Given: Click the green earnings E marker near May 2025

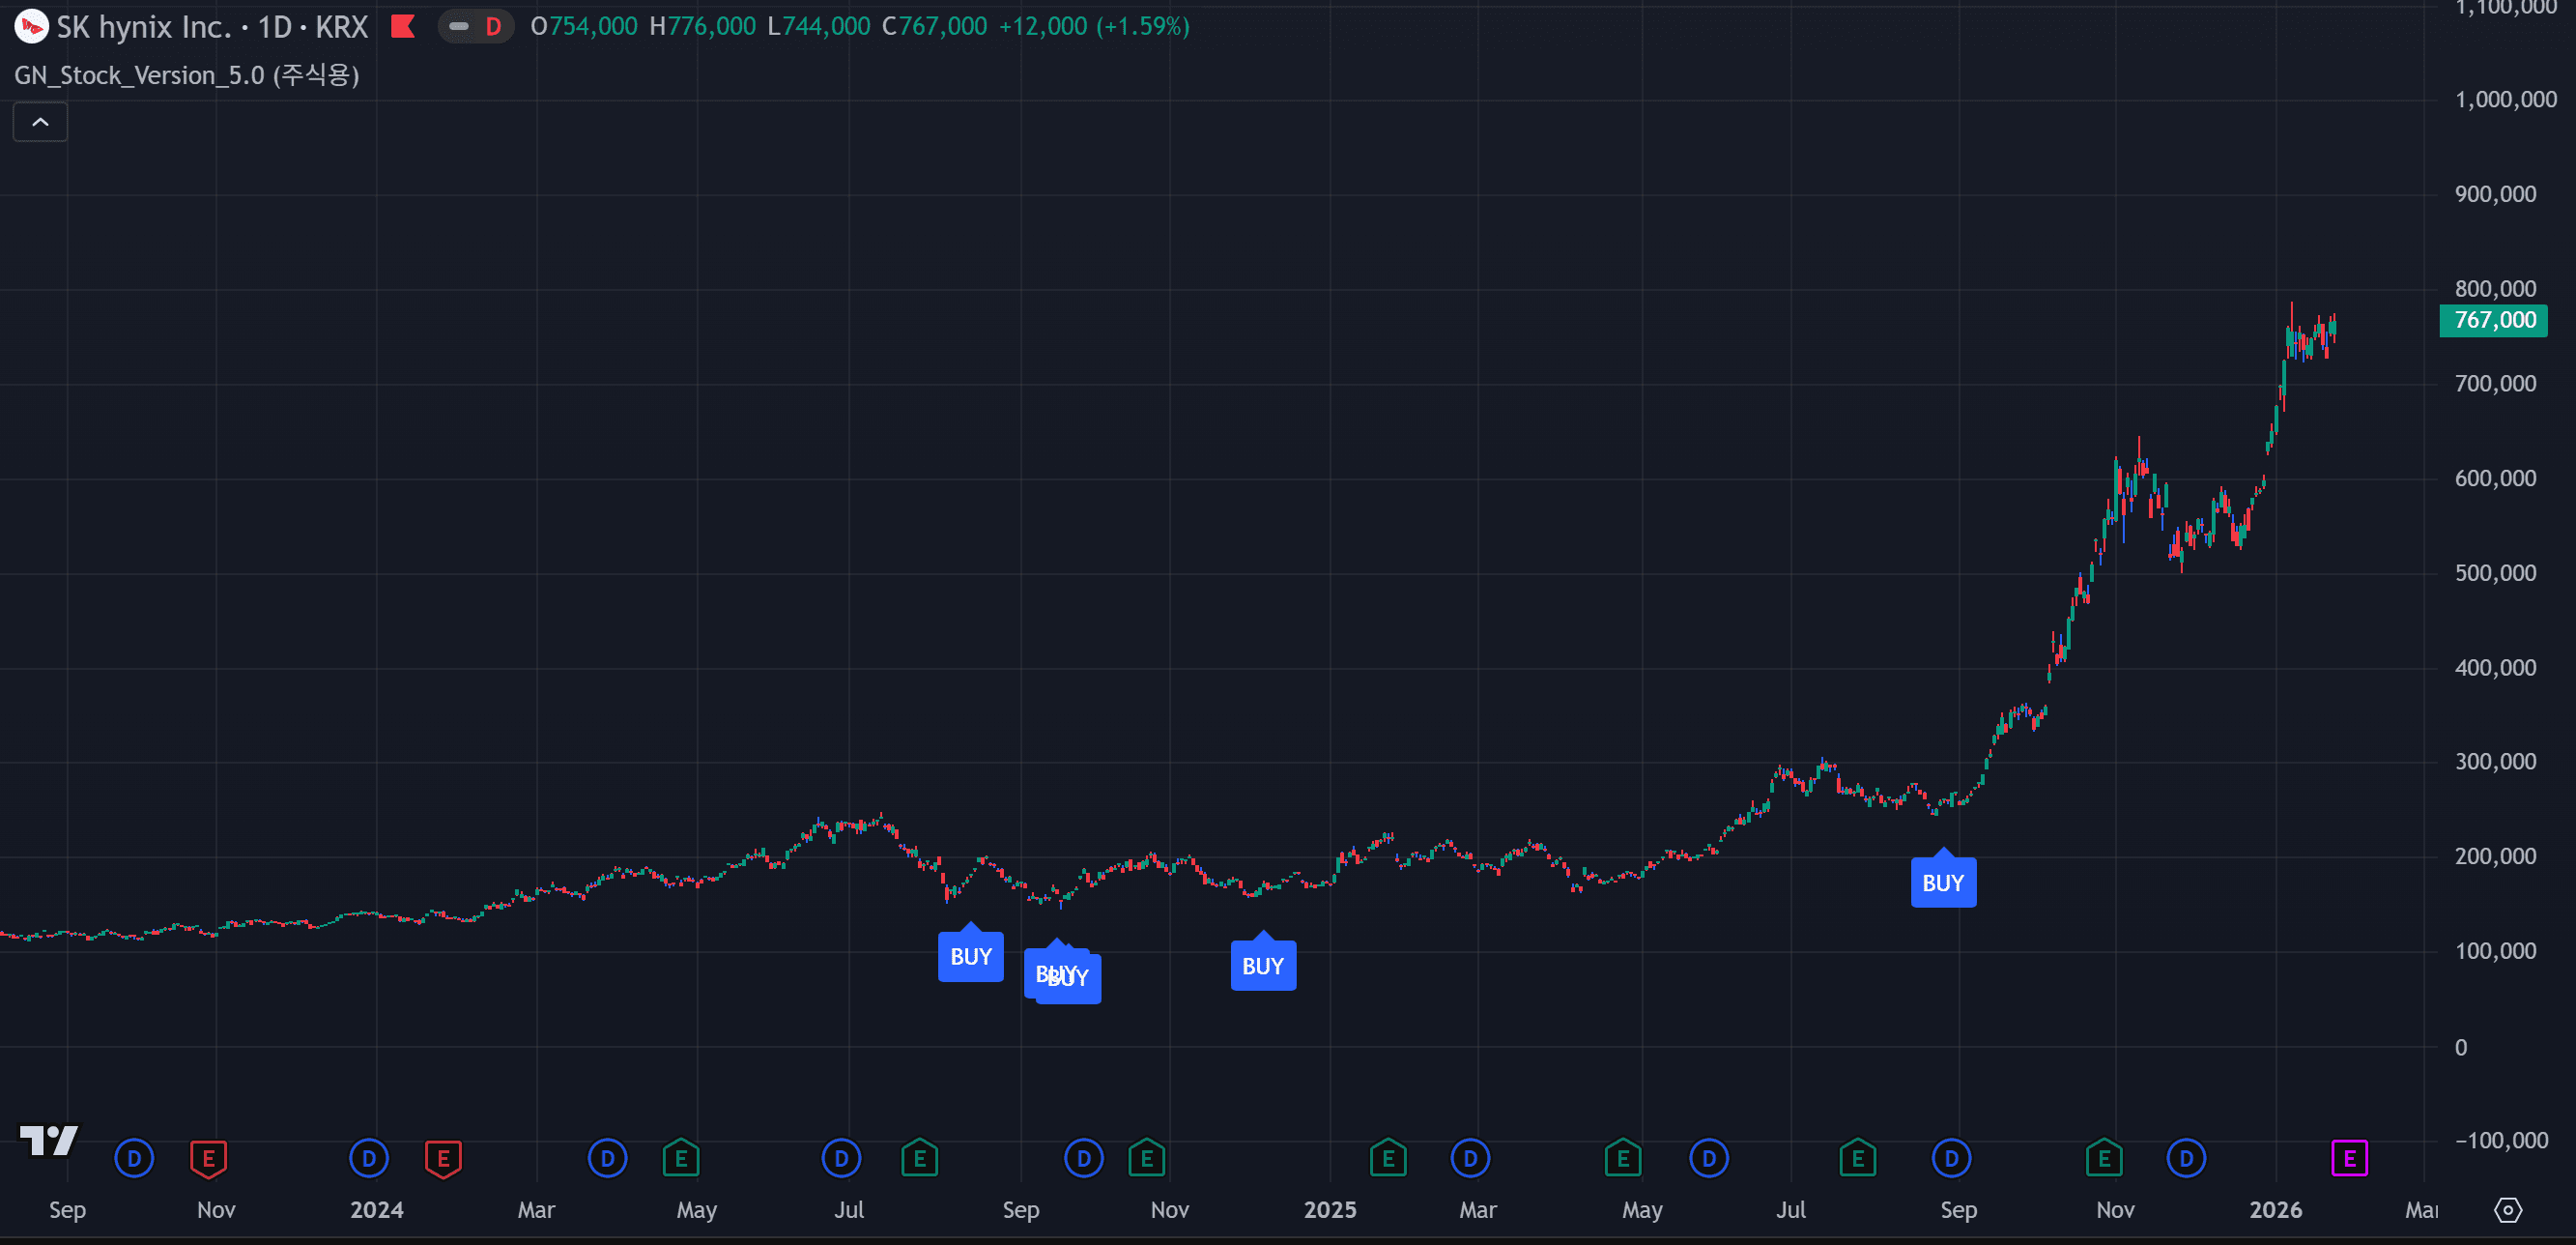Looking at the screenshot, I should pyautogui.click(x=1622, y=1159).
